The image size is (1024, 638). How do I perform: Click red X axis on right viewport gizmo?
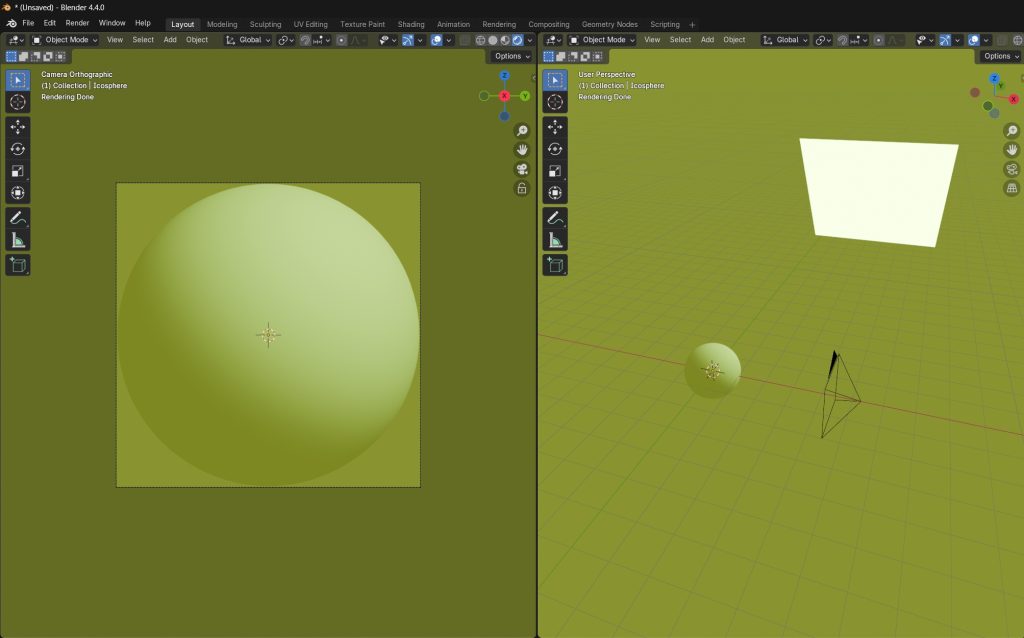point(1013,99)
